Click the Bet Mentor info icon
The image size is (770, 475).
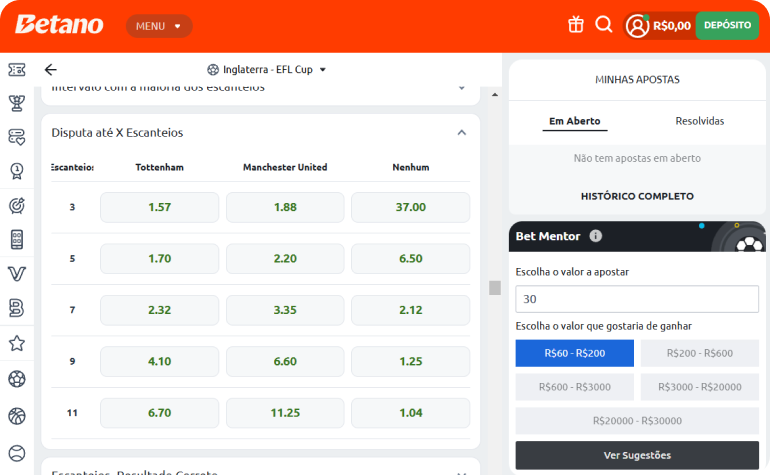point(595,236)
